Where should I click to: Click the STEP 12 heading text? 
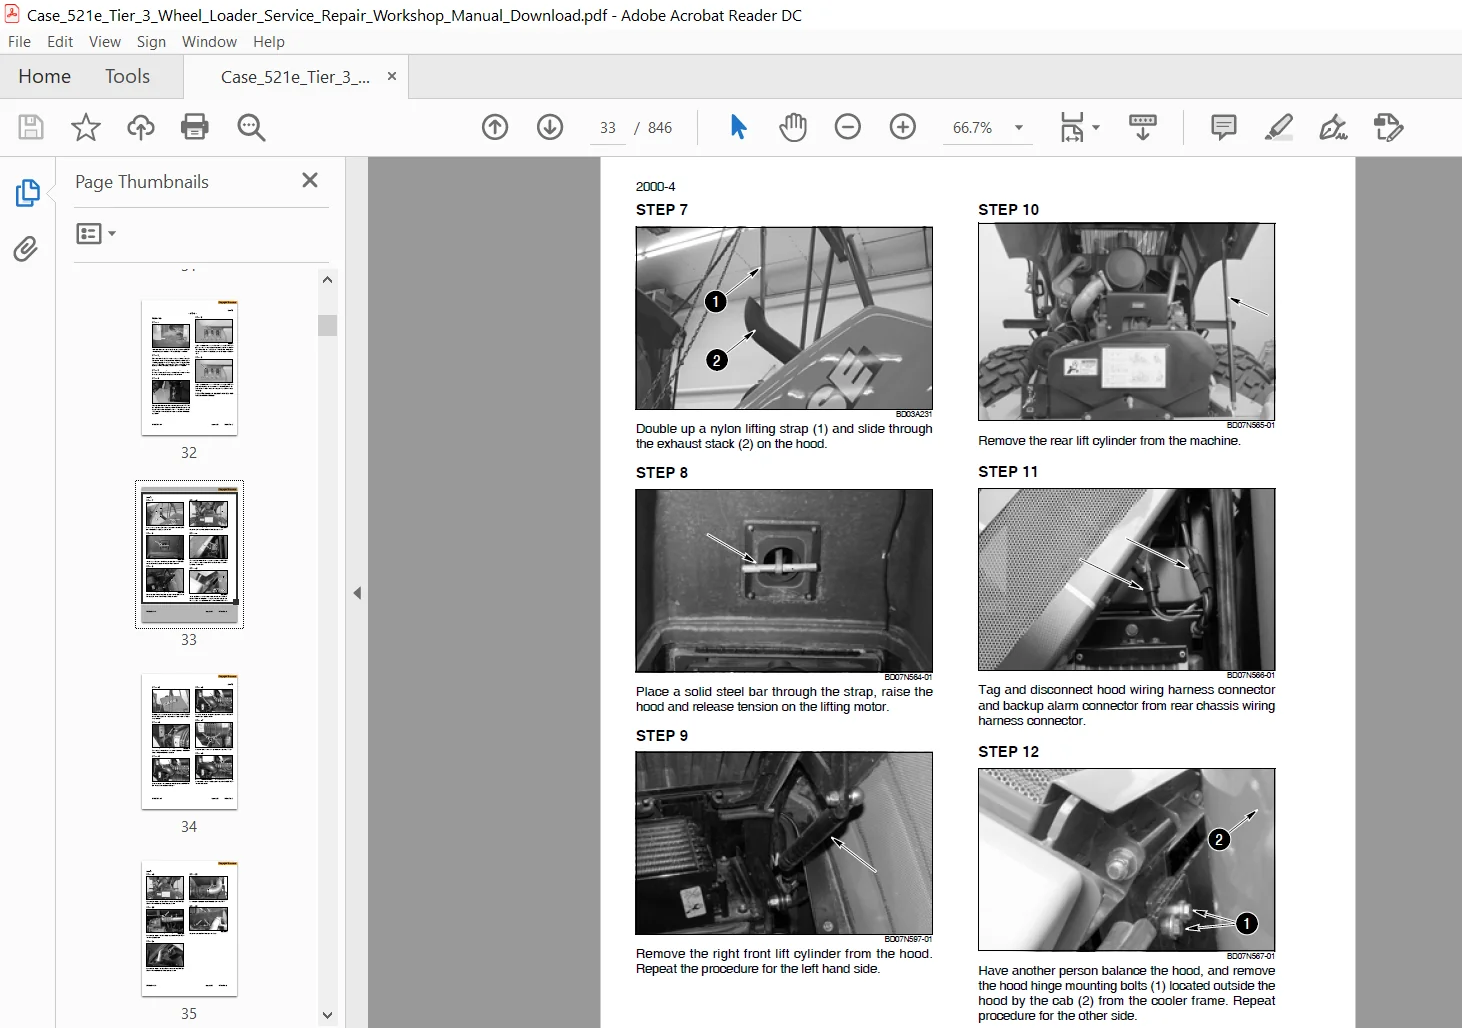[1008, 752]
